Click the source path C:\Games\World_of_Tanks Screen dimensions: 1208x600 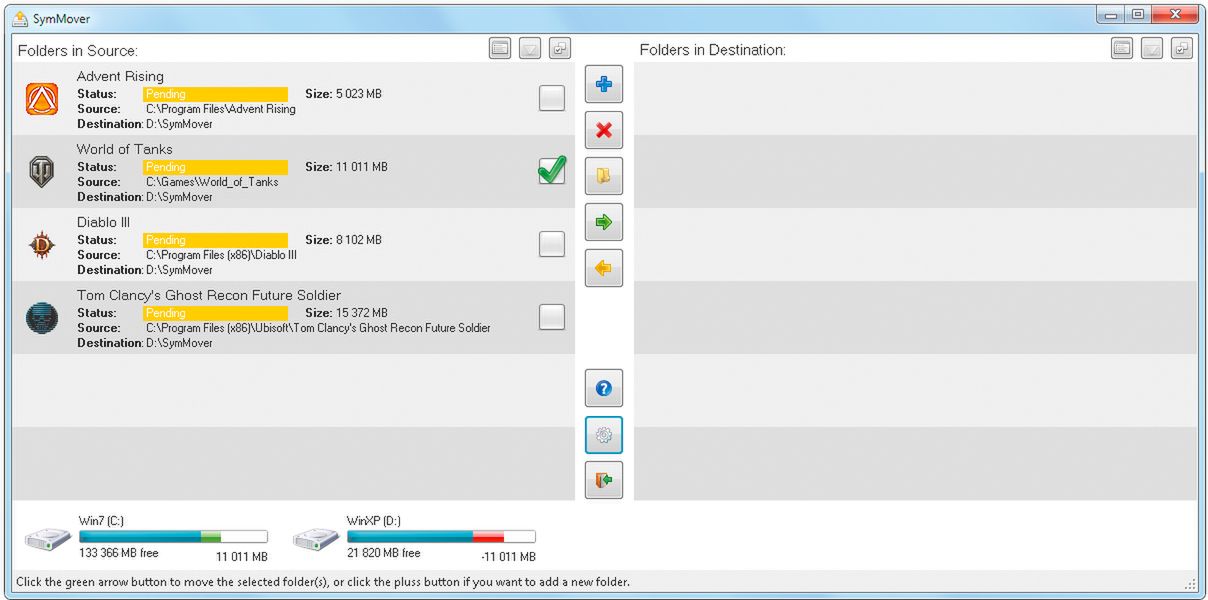(x=212, y=182)
